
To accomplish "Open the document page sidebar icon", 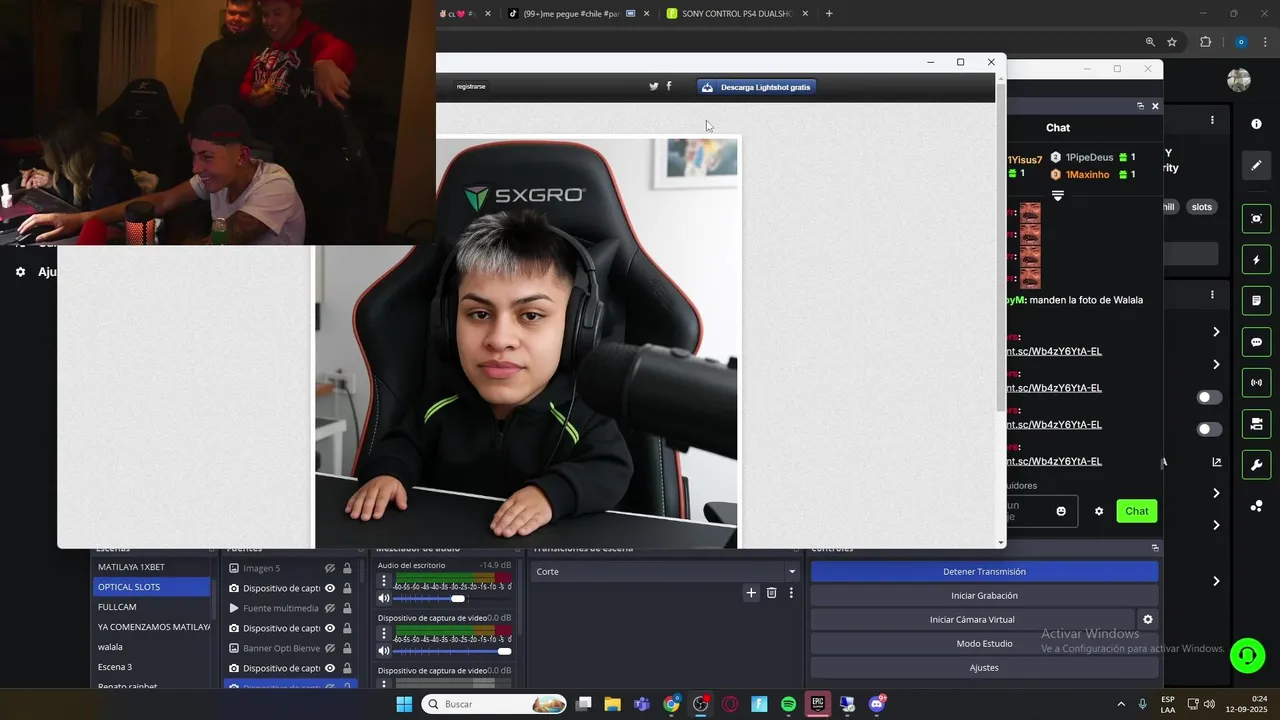I will [1256, 301].
